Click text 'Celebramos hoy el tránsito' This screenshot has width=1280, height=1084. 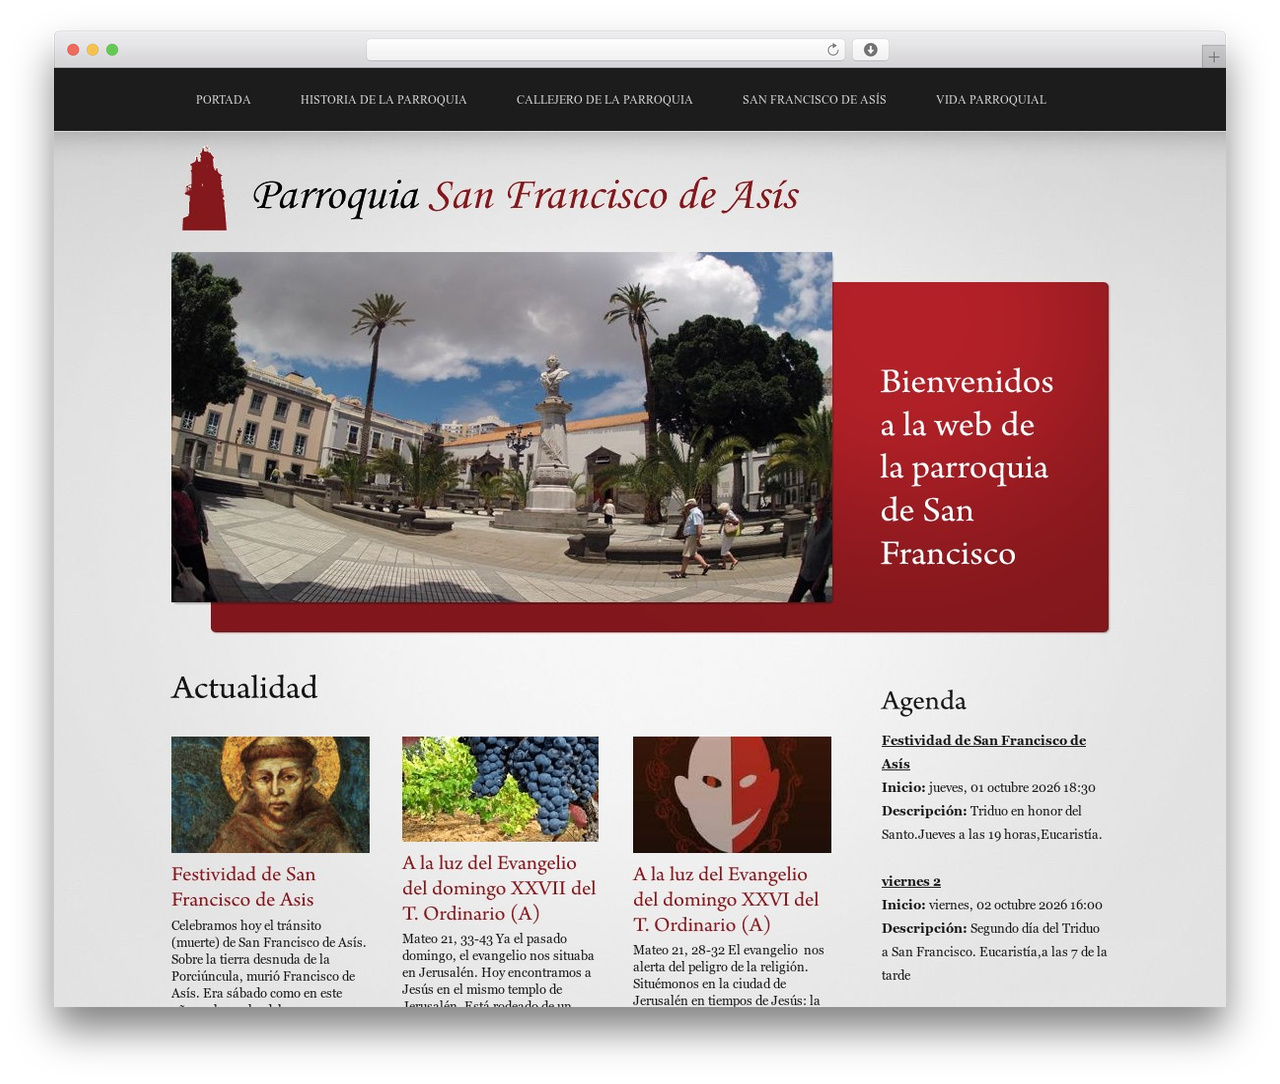[246, 925]
